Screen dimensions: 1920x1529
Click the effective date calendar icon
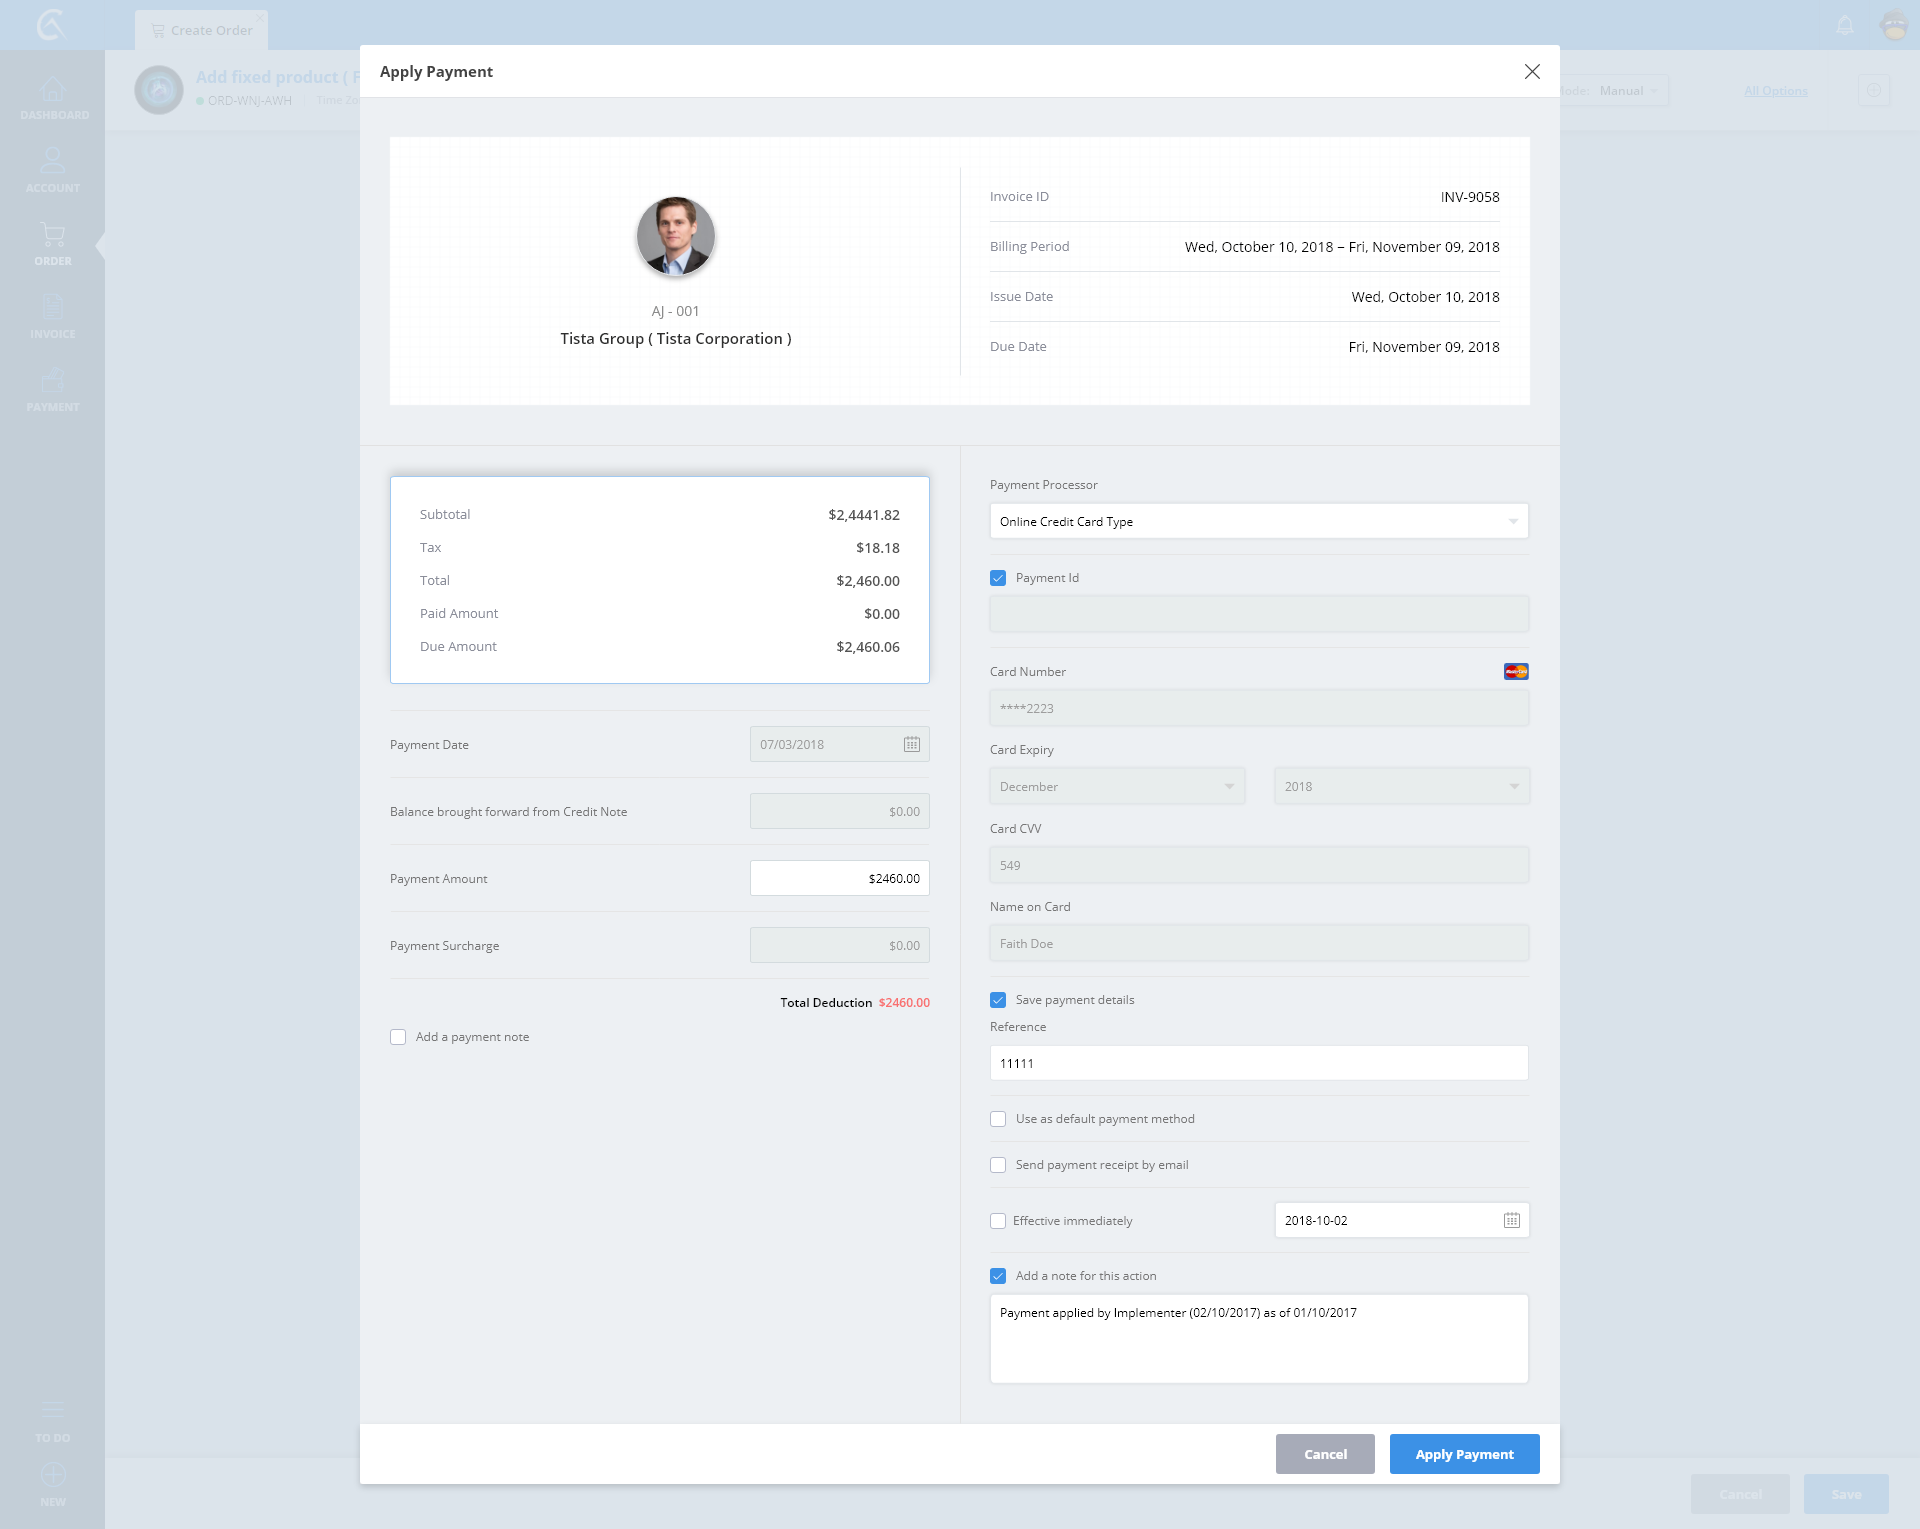[x=1511, y=1220]
